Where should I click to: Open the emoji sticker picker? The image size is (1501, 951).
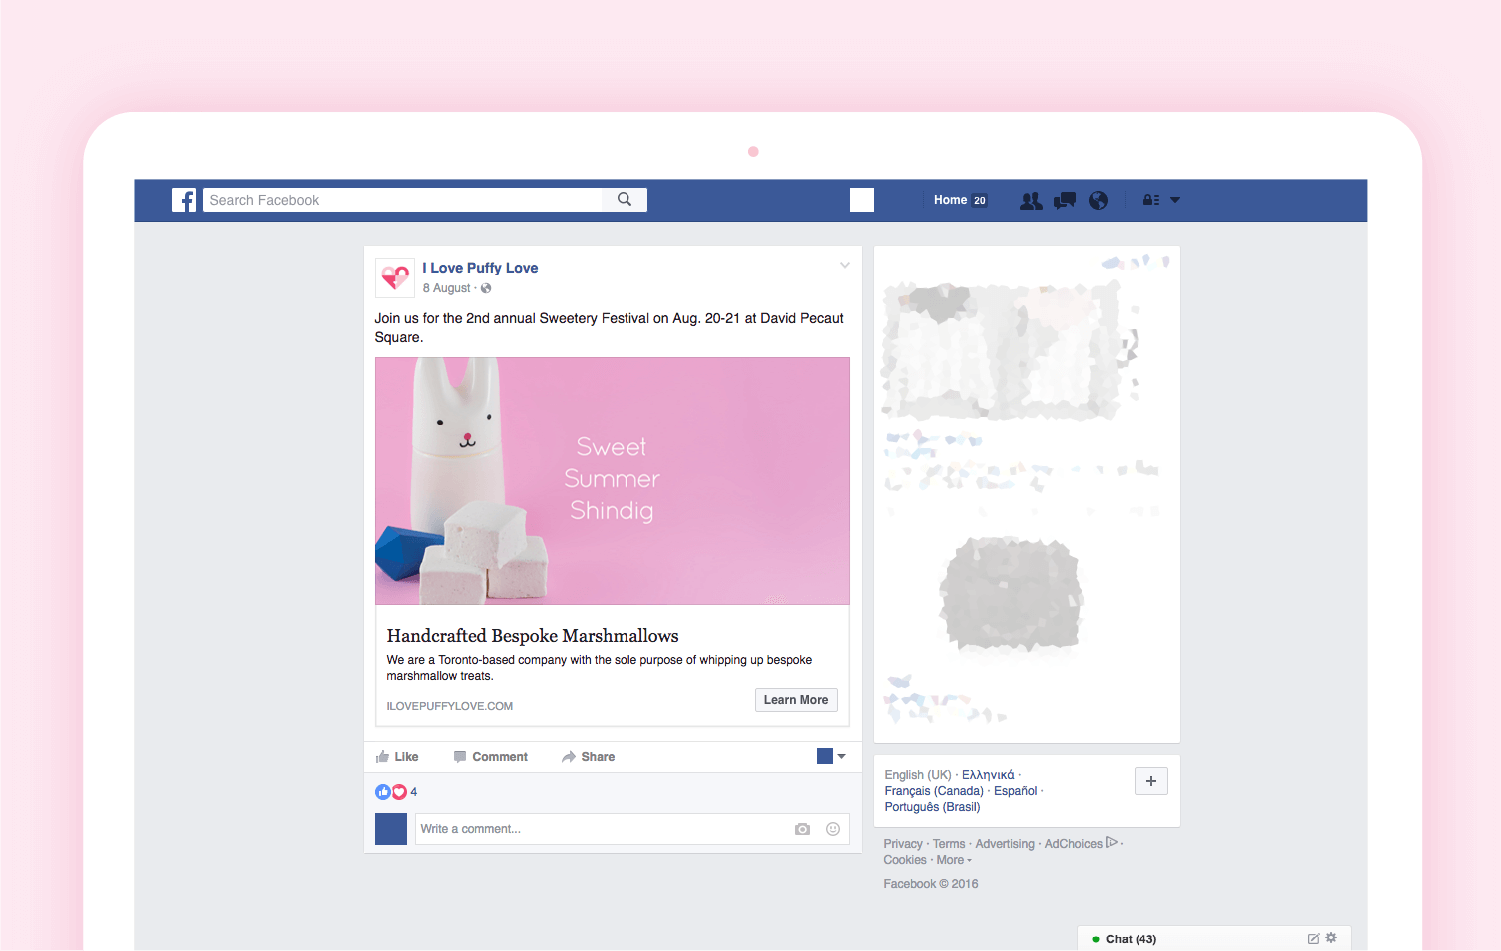coord(833,829)
